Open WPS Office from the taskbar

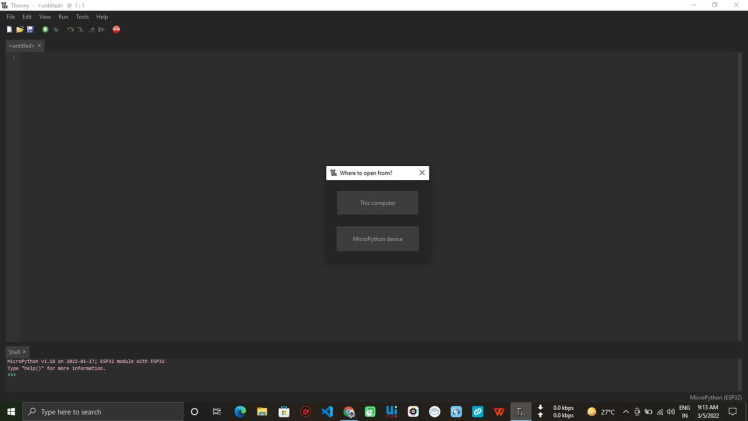(499, 411)
